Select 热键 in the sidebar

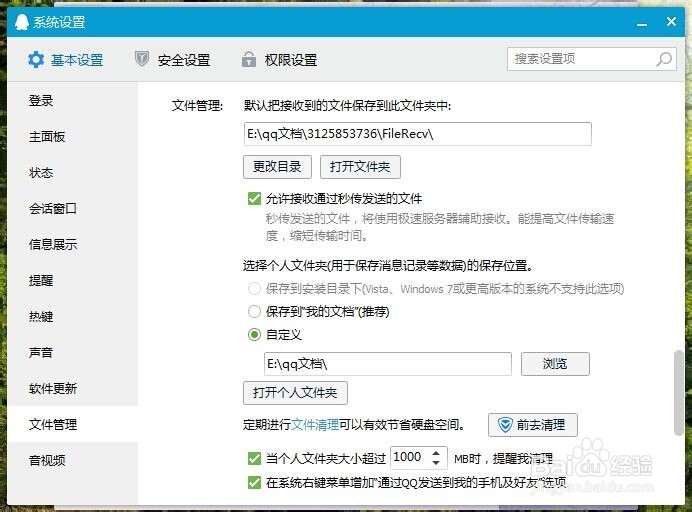click(72, 316)
